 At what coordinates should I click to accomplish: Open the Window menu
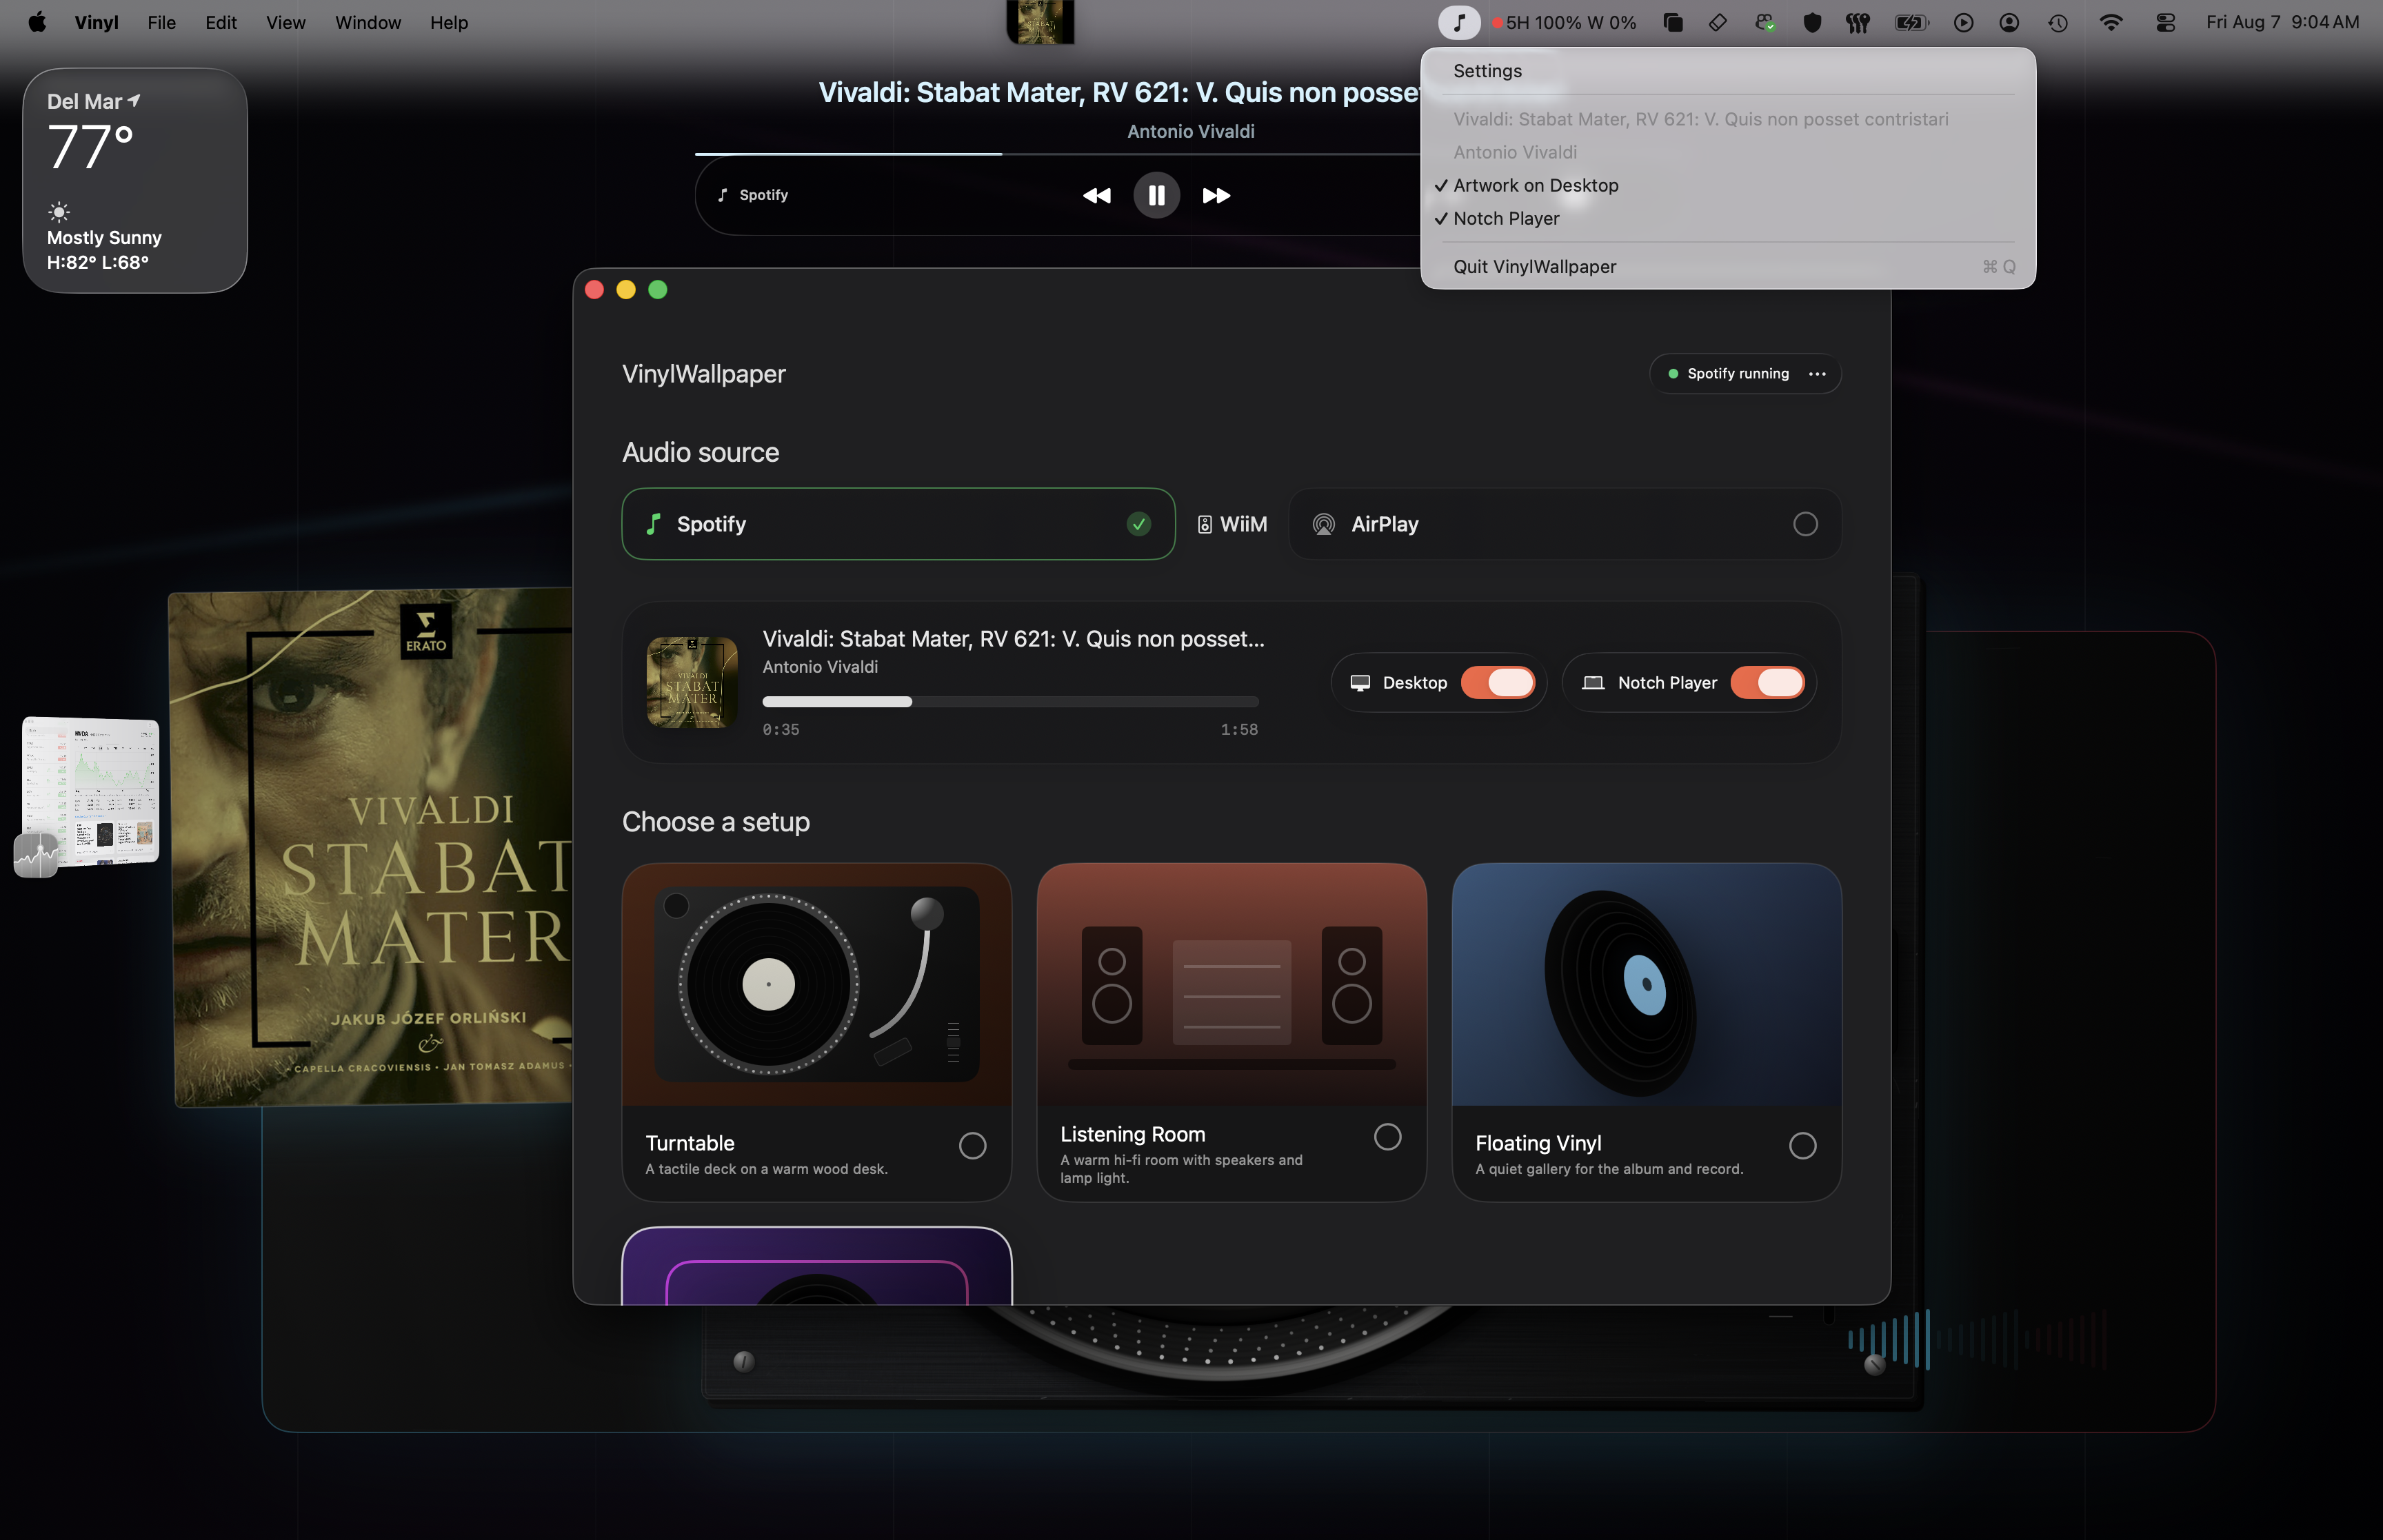click(x=368, y=22)
